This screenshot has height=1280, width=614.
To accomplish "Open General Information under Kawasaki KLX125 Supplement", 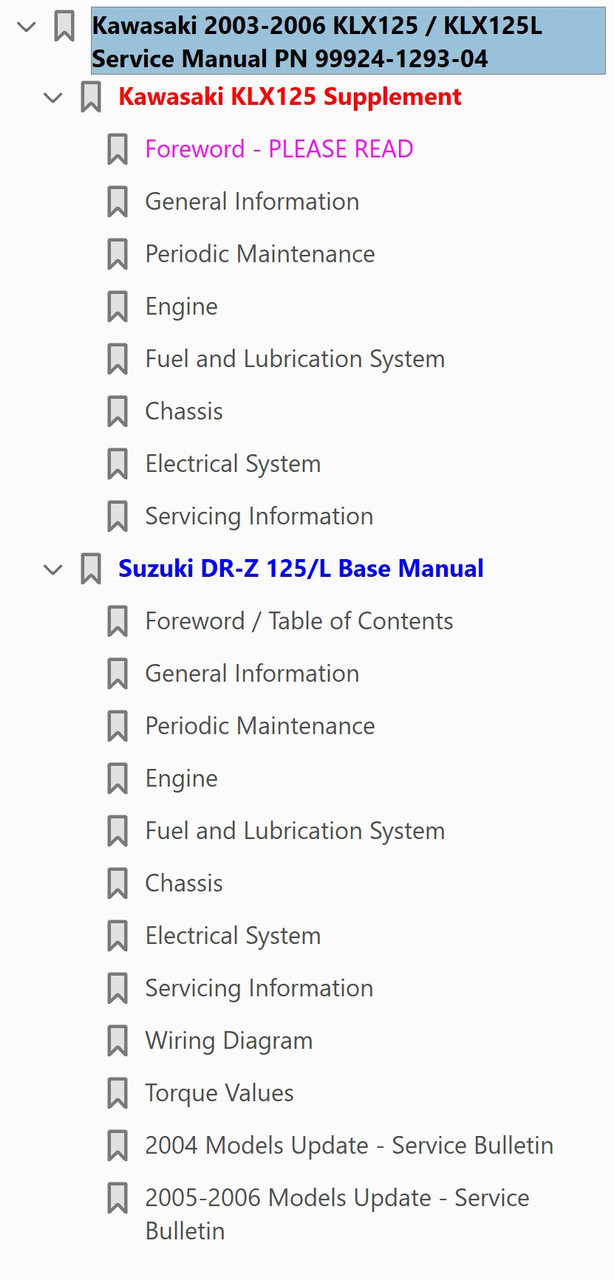I will [252, 201].
